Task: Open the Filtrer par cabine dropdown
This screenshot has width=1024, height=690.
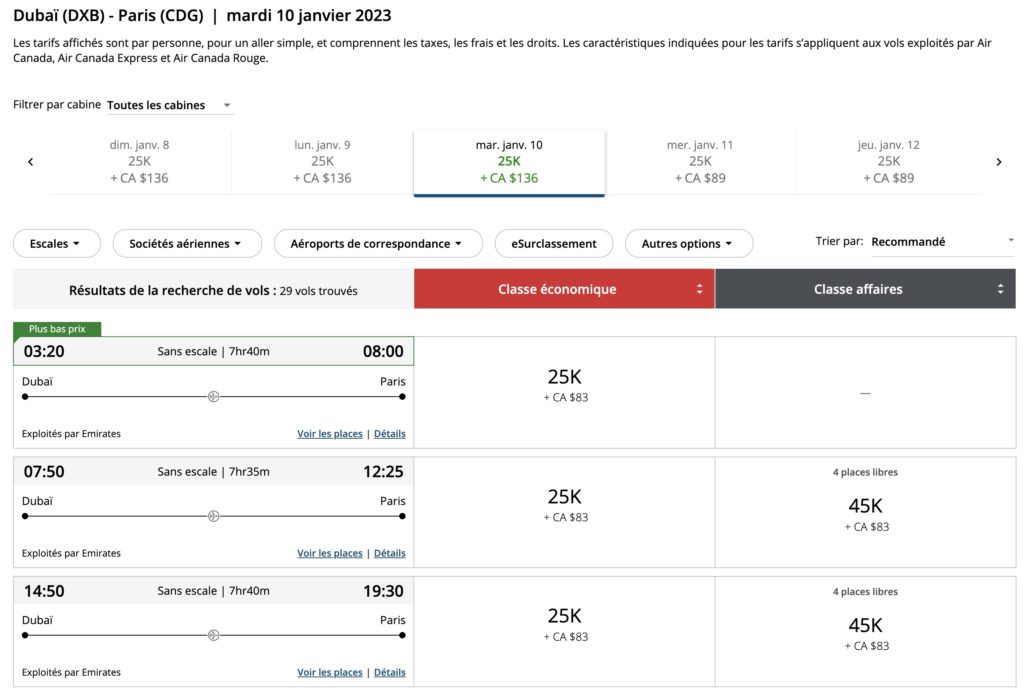Action: 169,105
